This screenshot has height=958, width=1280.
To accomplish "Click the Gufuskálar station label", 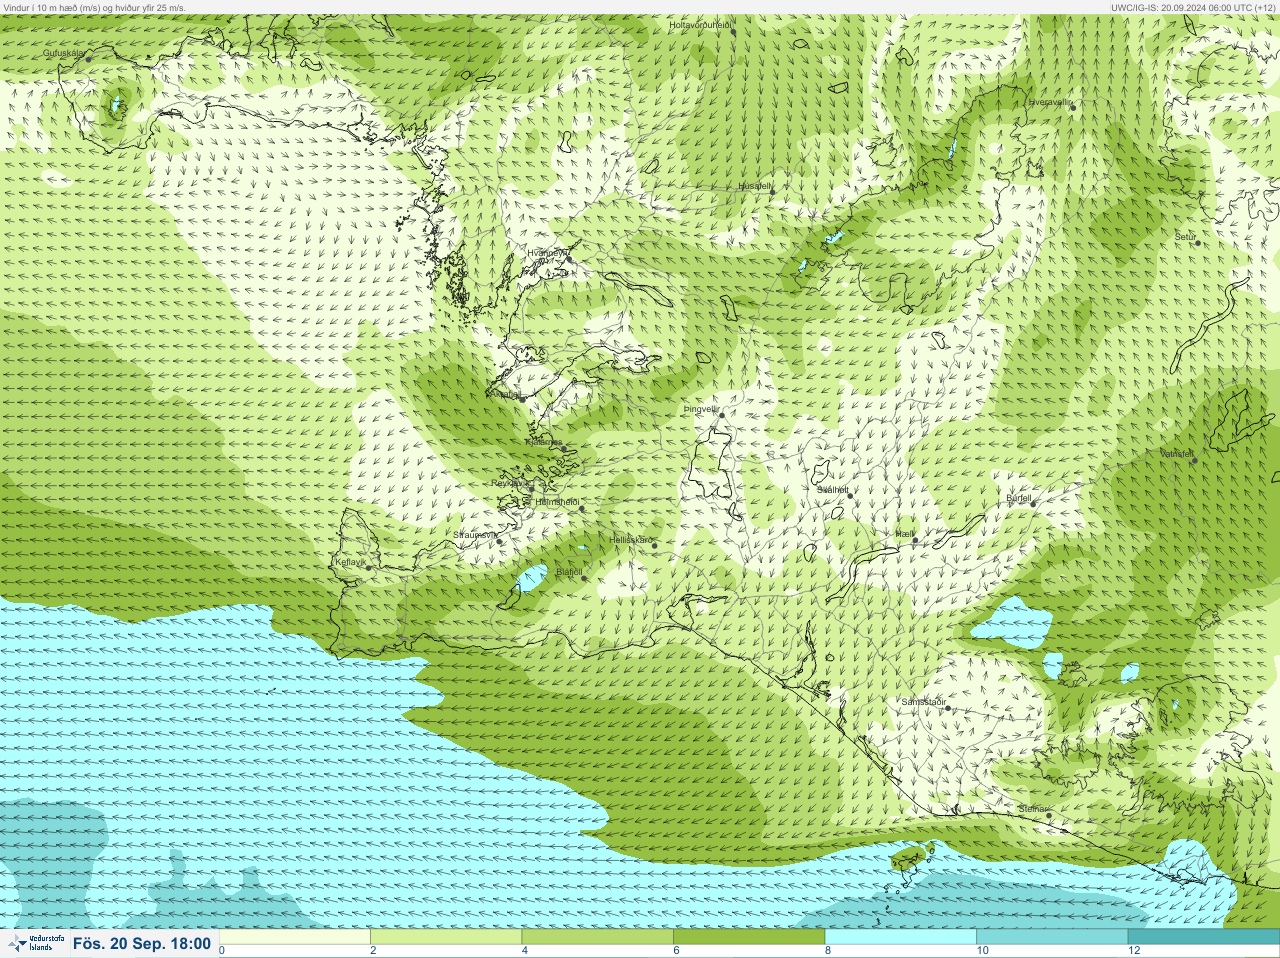I will coord(63,53).
